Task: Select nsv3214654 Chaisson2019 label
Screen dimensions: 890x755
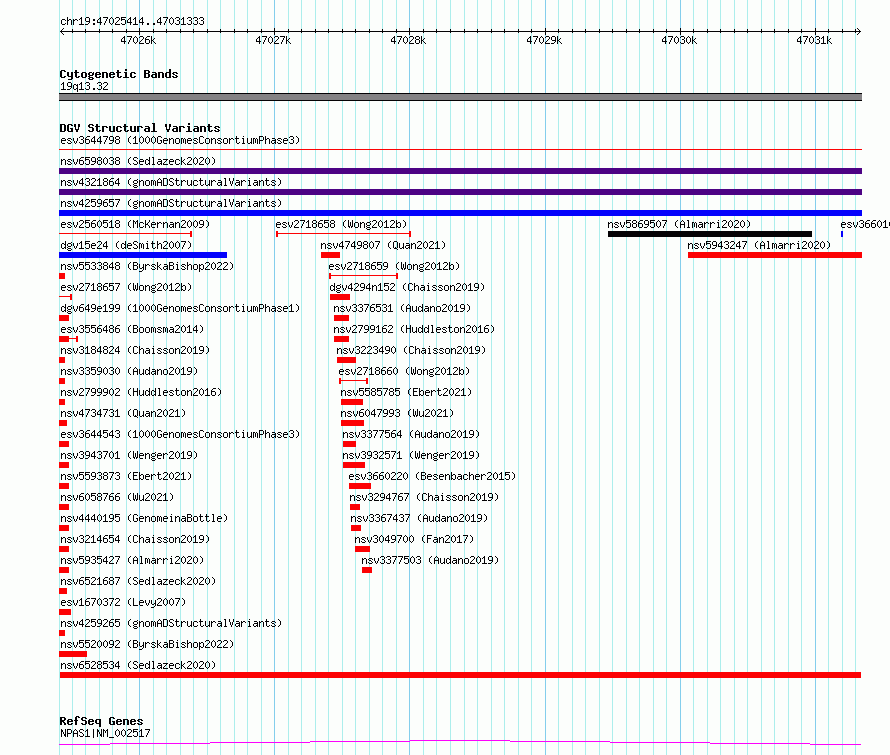Action: (x=135, y=539)
